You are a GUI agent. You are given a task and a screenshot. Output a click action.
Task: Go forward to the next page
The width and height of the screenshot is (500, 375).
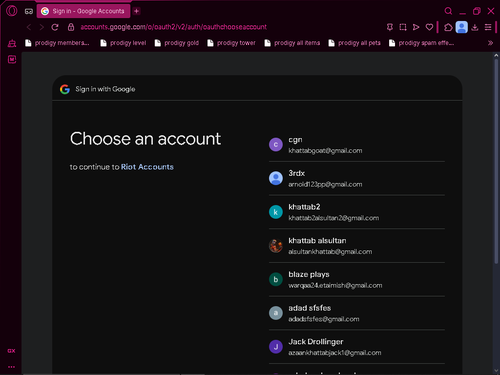(42, 27)
